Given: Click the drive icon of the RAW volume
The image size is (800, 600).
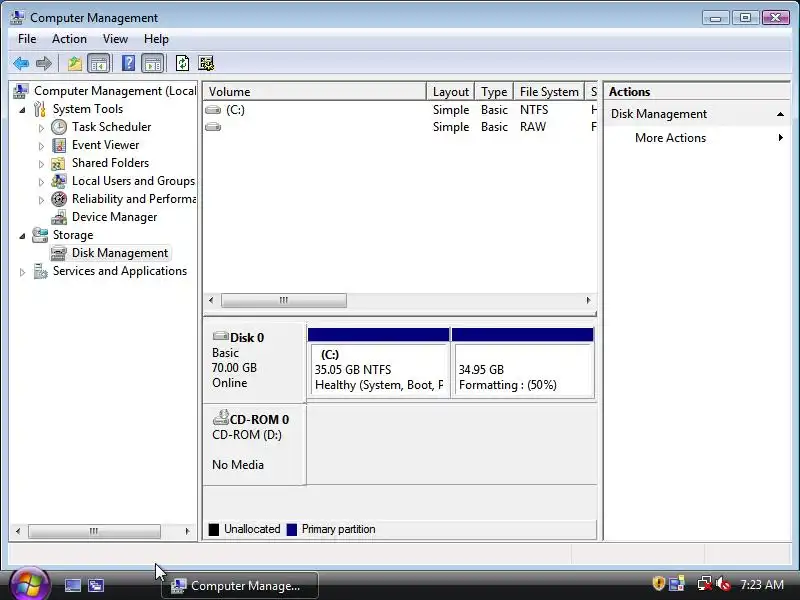Looking at the screenshot, I should pyautogui.click(x=213, y=127).
